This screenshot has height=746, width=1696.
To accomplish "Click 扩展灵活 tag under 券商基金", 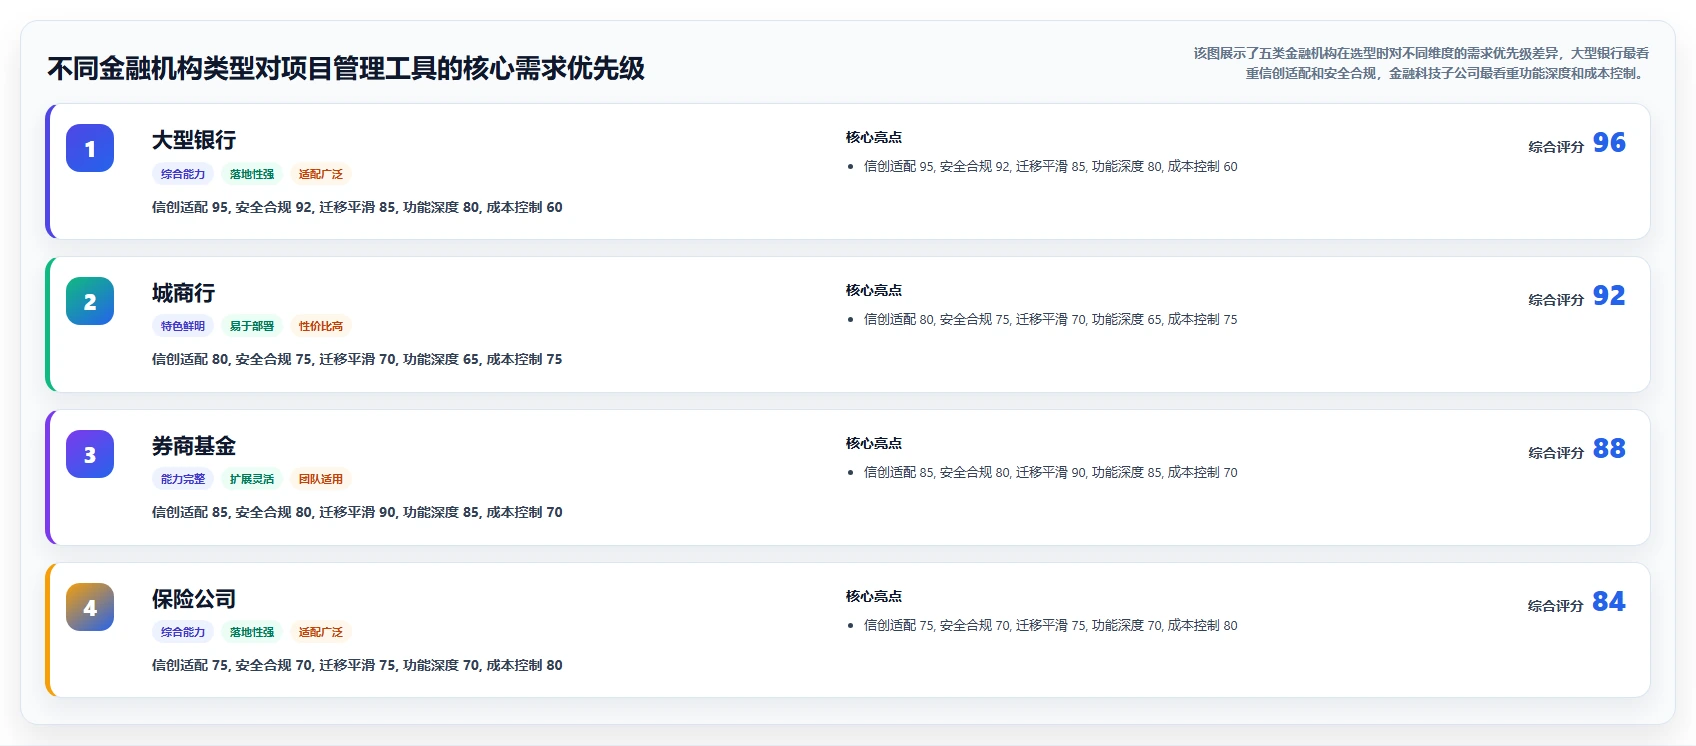I will pyautogui.click(x=252, y=479).
